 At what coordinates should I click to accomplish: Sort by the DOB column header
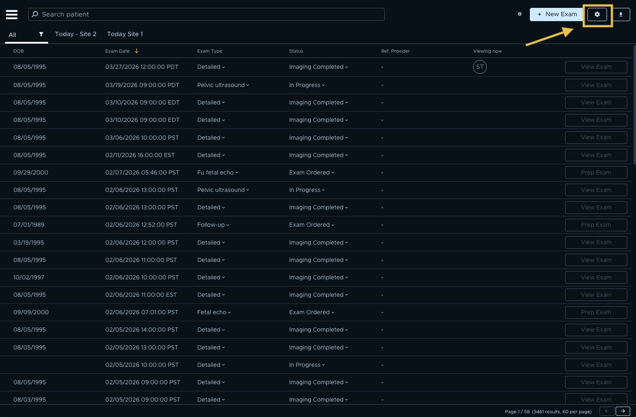(18, 51)
